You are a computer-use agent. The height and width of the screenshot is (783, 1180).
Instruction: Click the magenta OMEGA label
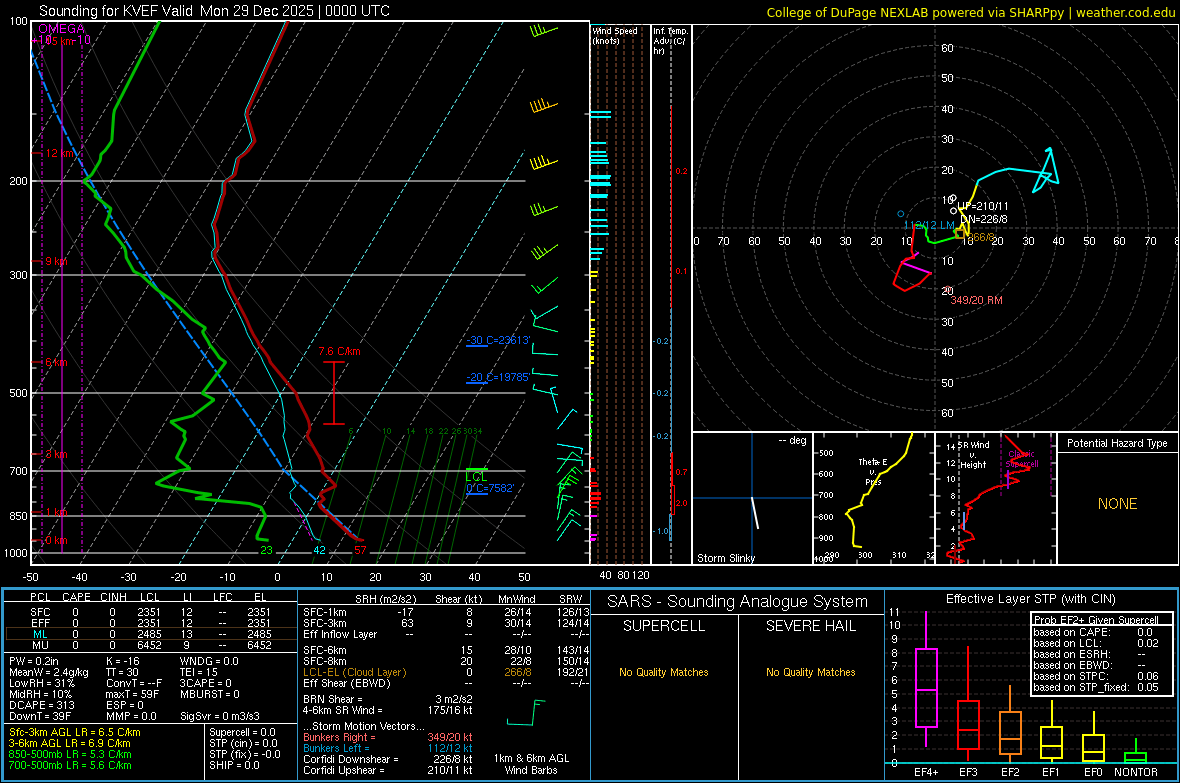click(x=62, y=29)
